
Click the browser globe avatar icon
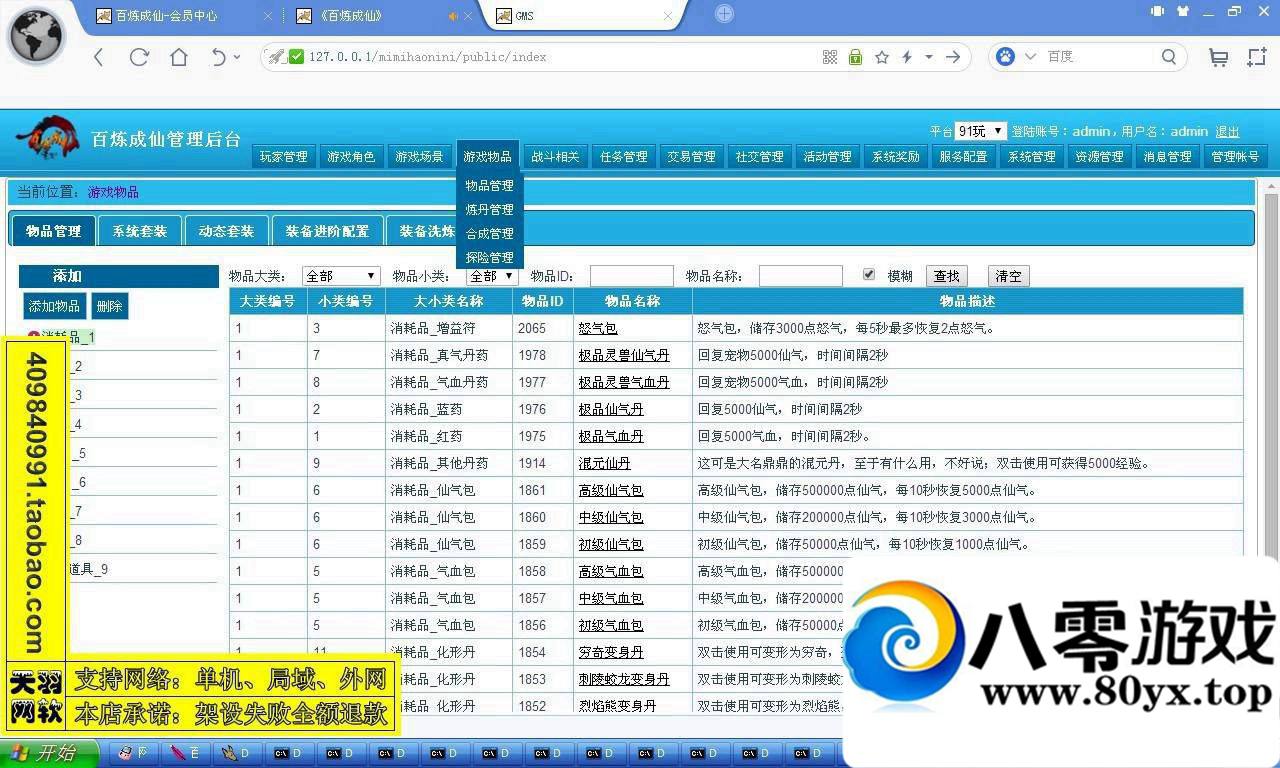(x=37, y=37)
